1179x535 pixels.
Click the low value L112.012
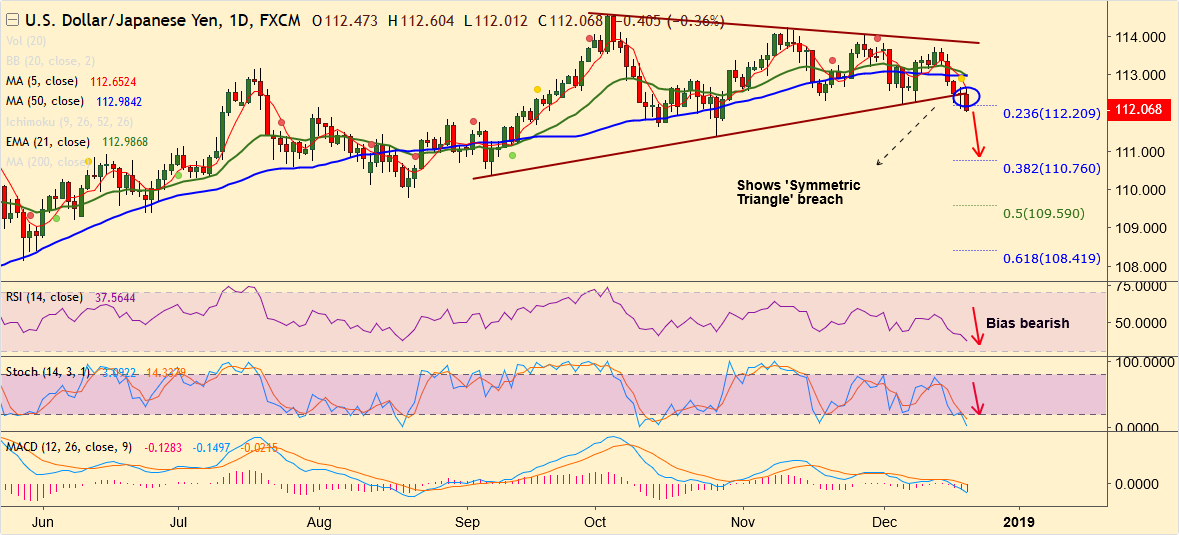coord(495,20)
